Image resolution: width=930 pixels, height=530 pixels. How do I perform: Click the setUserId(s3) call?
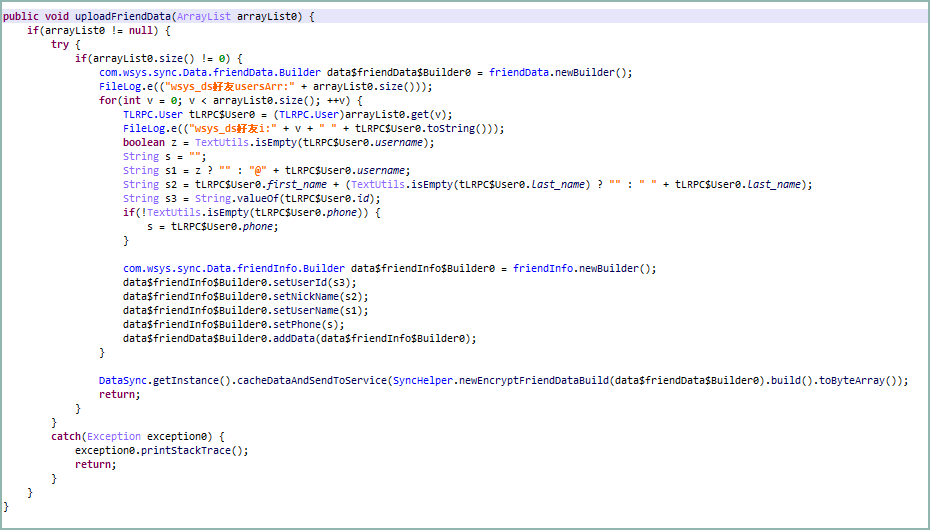click(312, 282)
